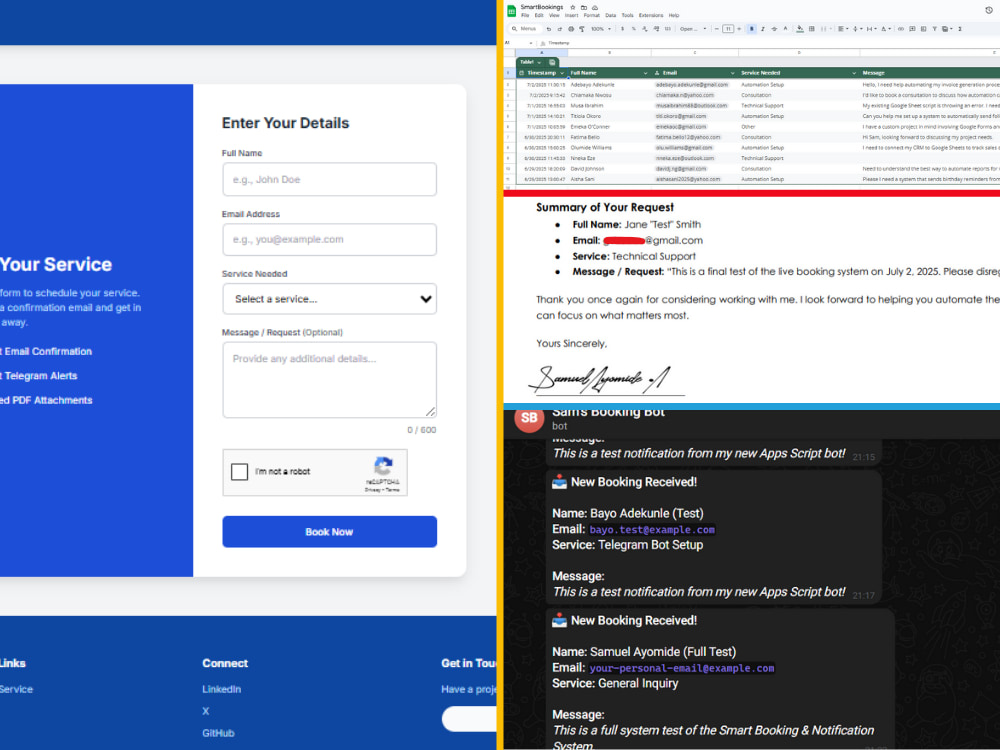Open the font family dropdown
Viewport: 1000px width, 750px height.
tap(693, 29)
